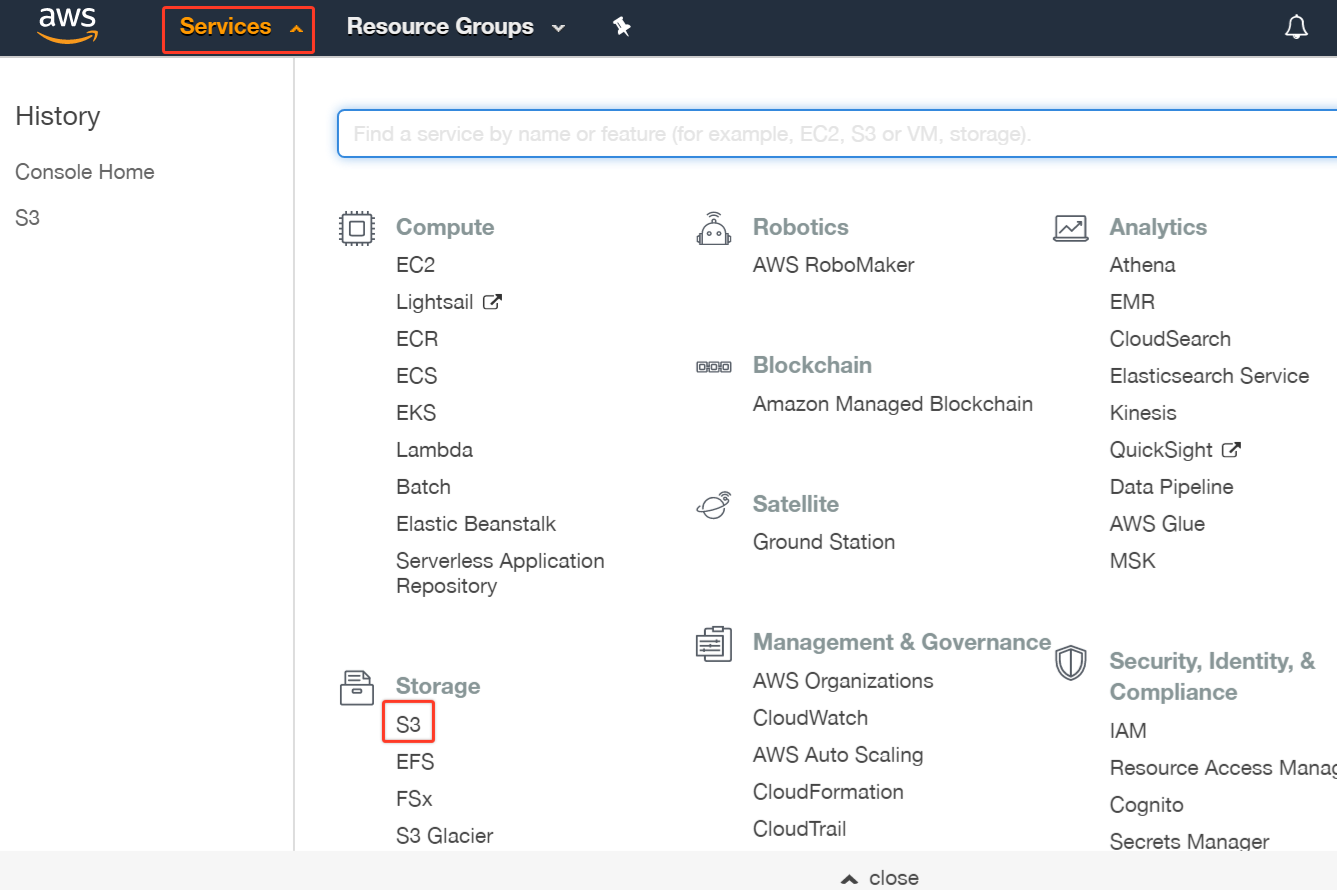Open QuickSight
The height and width of the screenshot is (890, 1337).
(x=1161, y=450)
